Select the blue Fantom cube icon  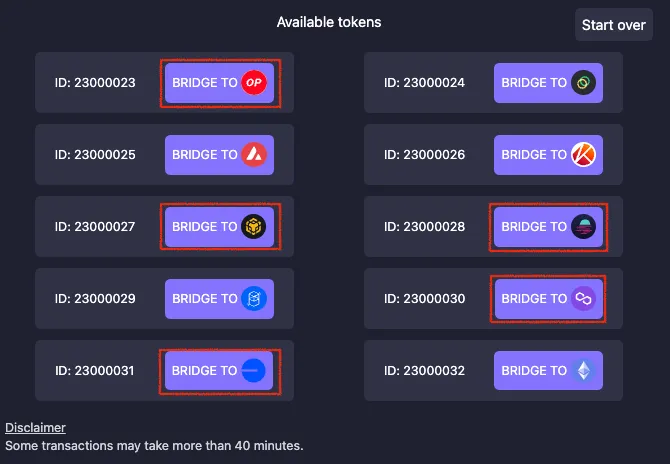click(x=254, y=298)
